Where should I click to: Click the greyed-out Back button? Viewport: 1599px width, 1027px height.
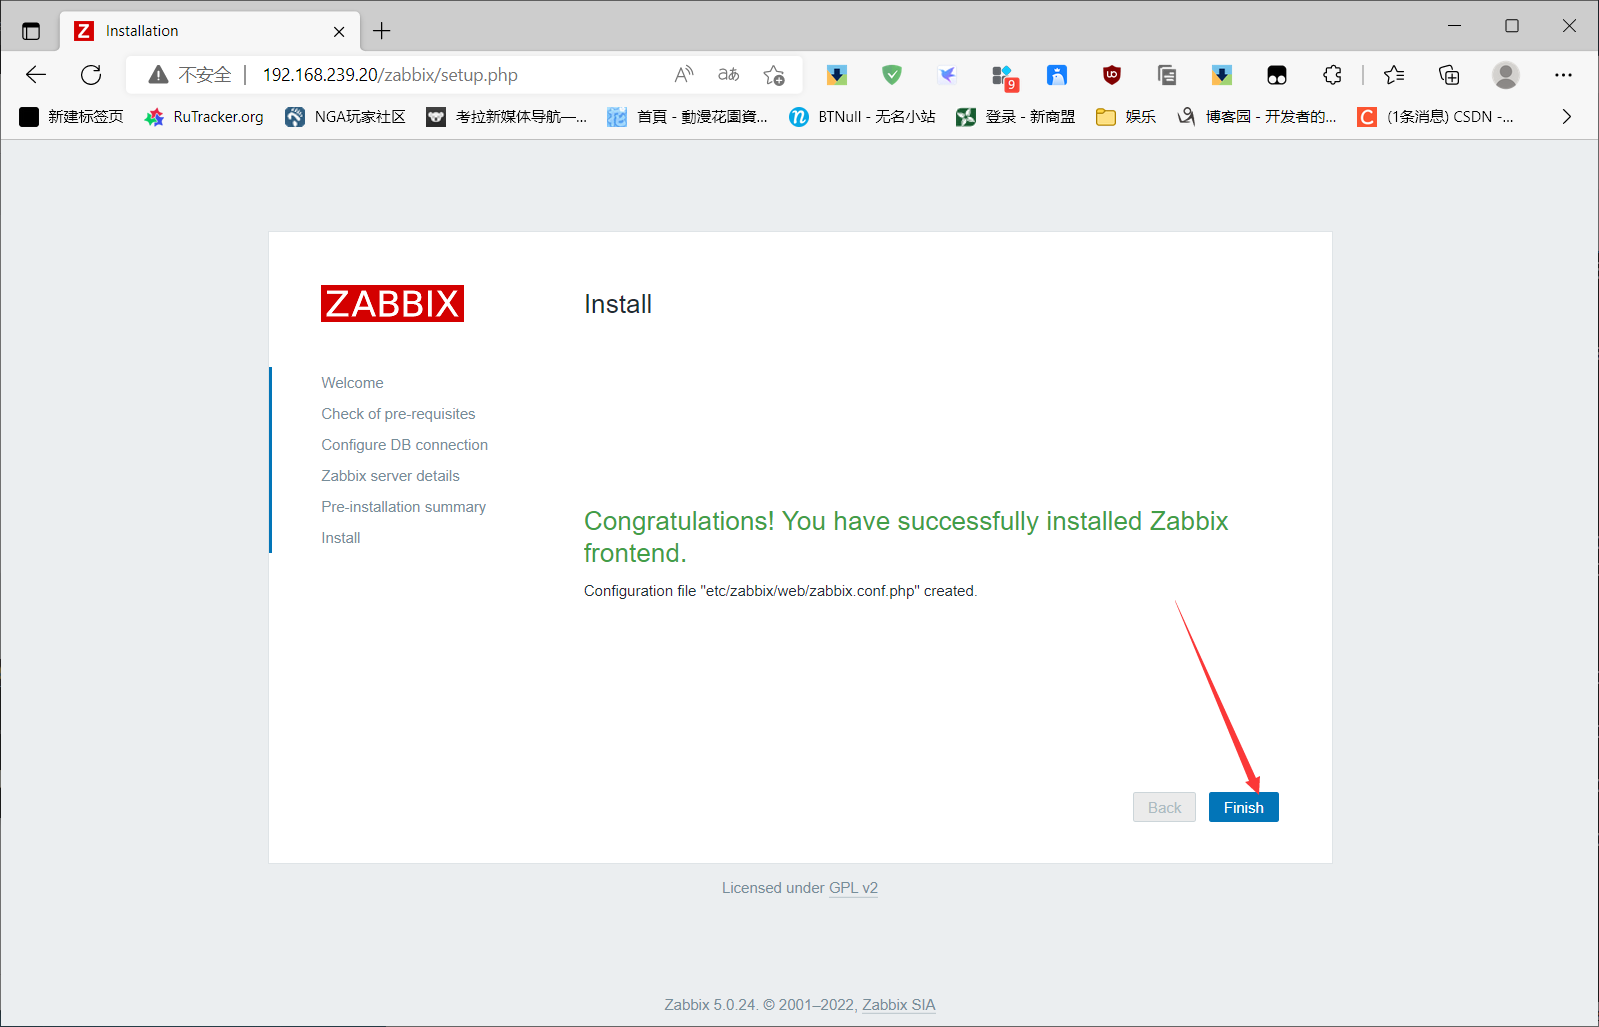[1164, 807]
